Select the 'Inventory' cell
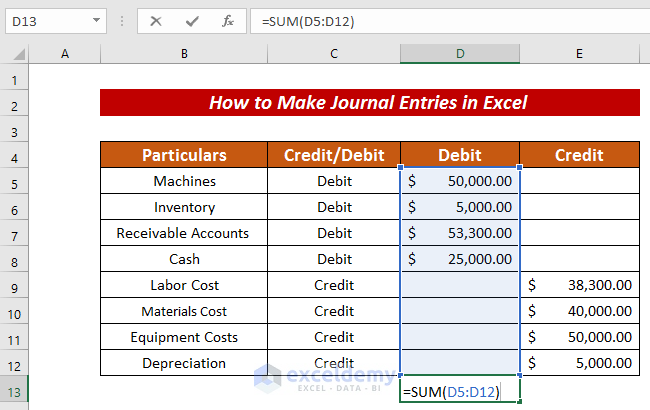The width and height of the screenshot is (650, 410). [x=184, y=207]
